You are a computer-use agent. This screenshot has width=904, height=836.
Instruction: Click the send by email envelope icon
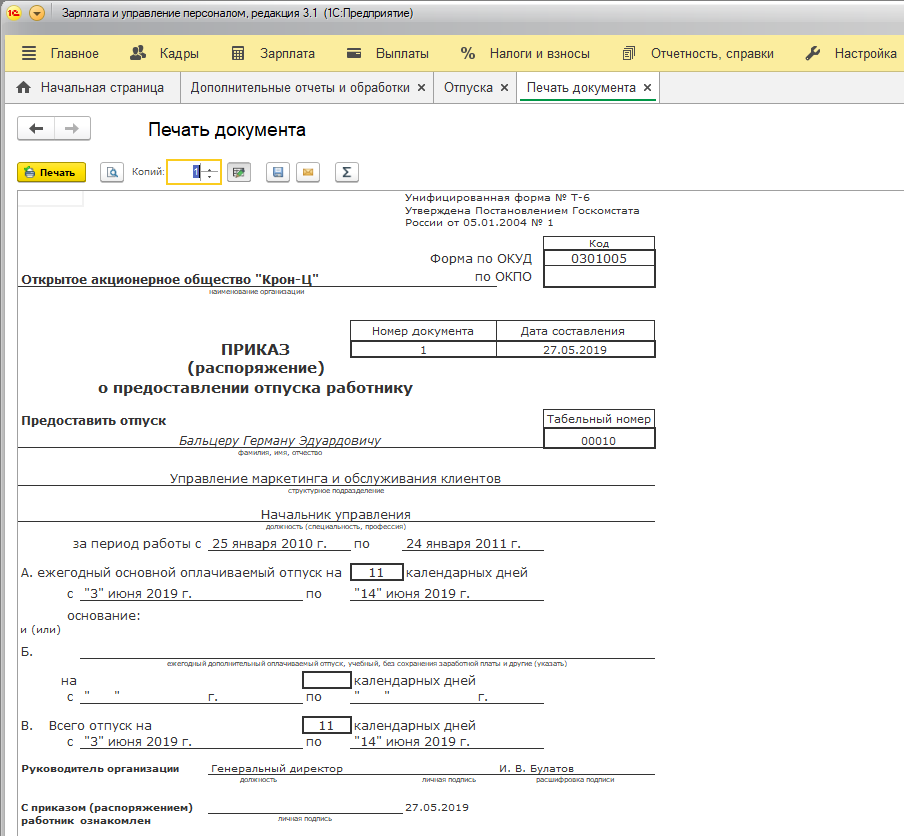click(x=308, y=172)
